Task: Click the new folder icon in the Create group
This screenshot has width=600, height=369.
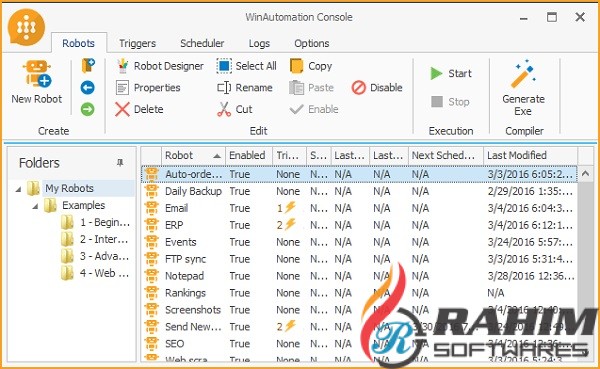Action: pos(88,65)
